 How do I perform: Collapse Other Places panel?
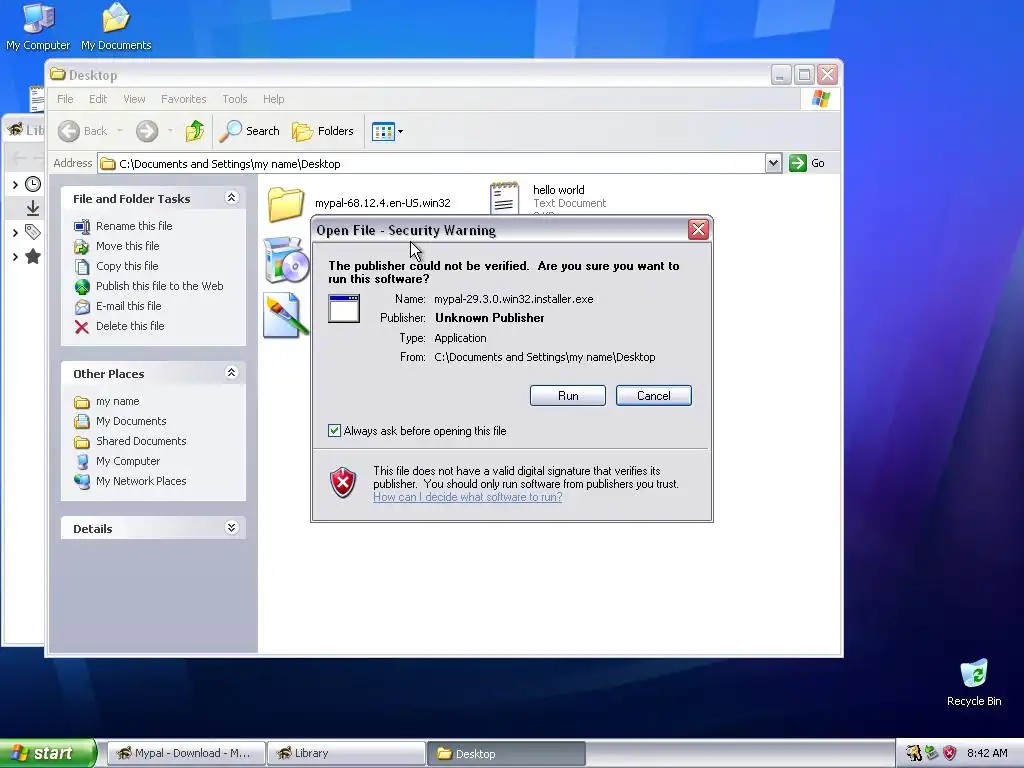tap(231, 373)
